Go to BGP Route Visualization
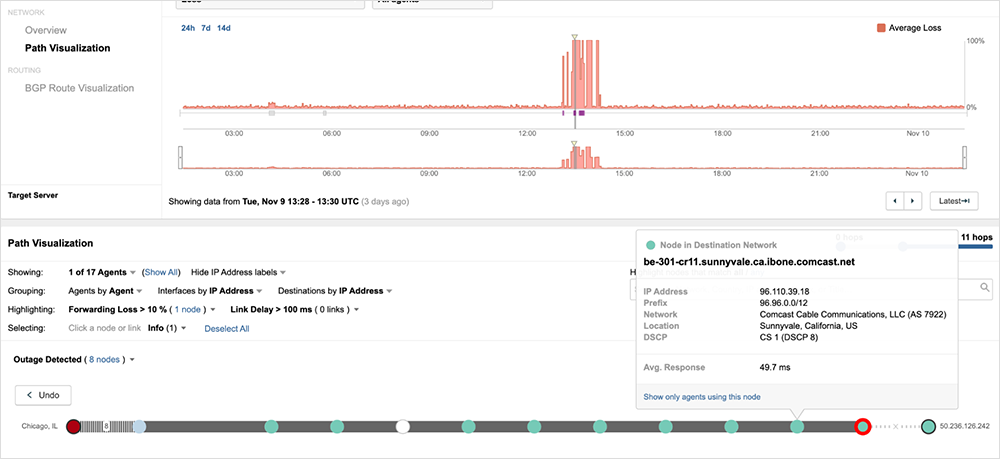 [x=79, y=88]
